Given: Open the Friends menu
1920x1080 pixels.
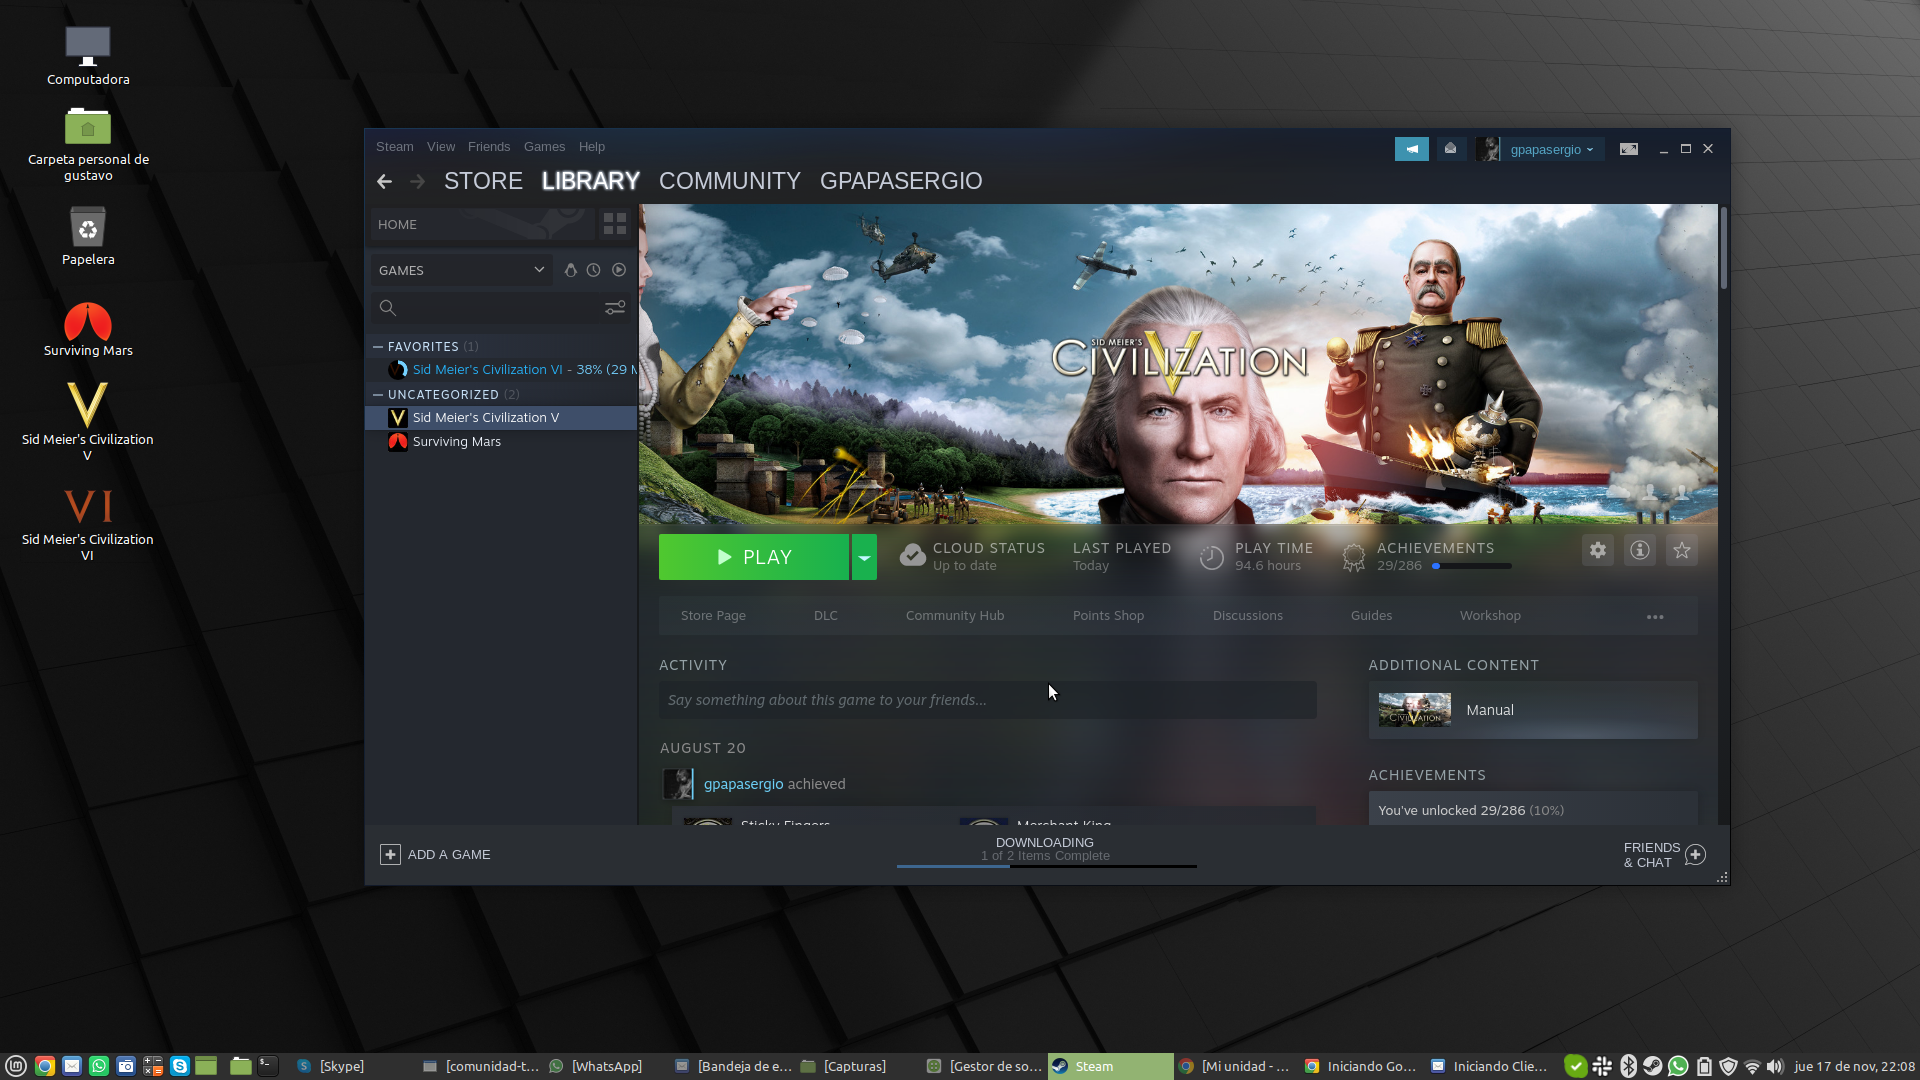Looking at the screenshot, I should [x=488, y=146].
